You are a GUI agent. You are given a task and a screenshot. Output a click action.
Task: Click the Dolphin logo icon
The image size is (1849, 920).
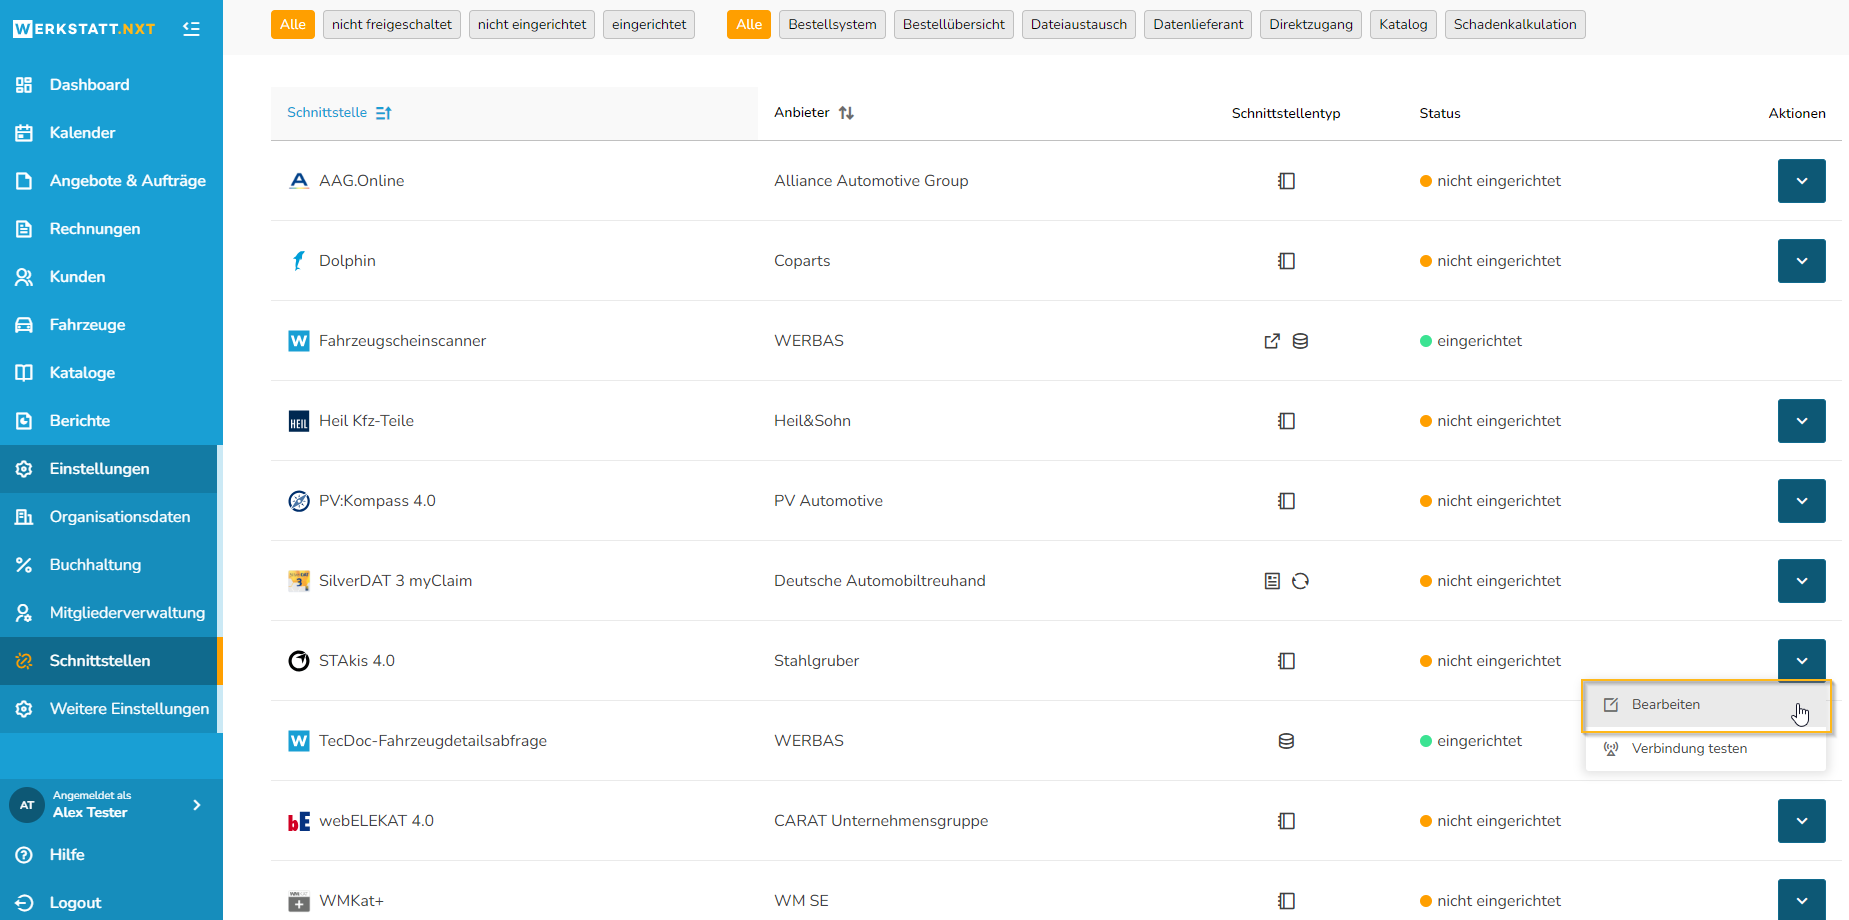click(x=299, y=261)
